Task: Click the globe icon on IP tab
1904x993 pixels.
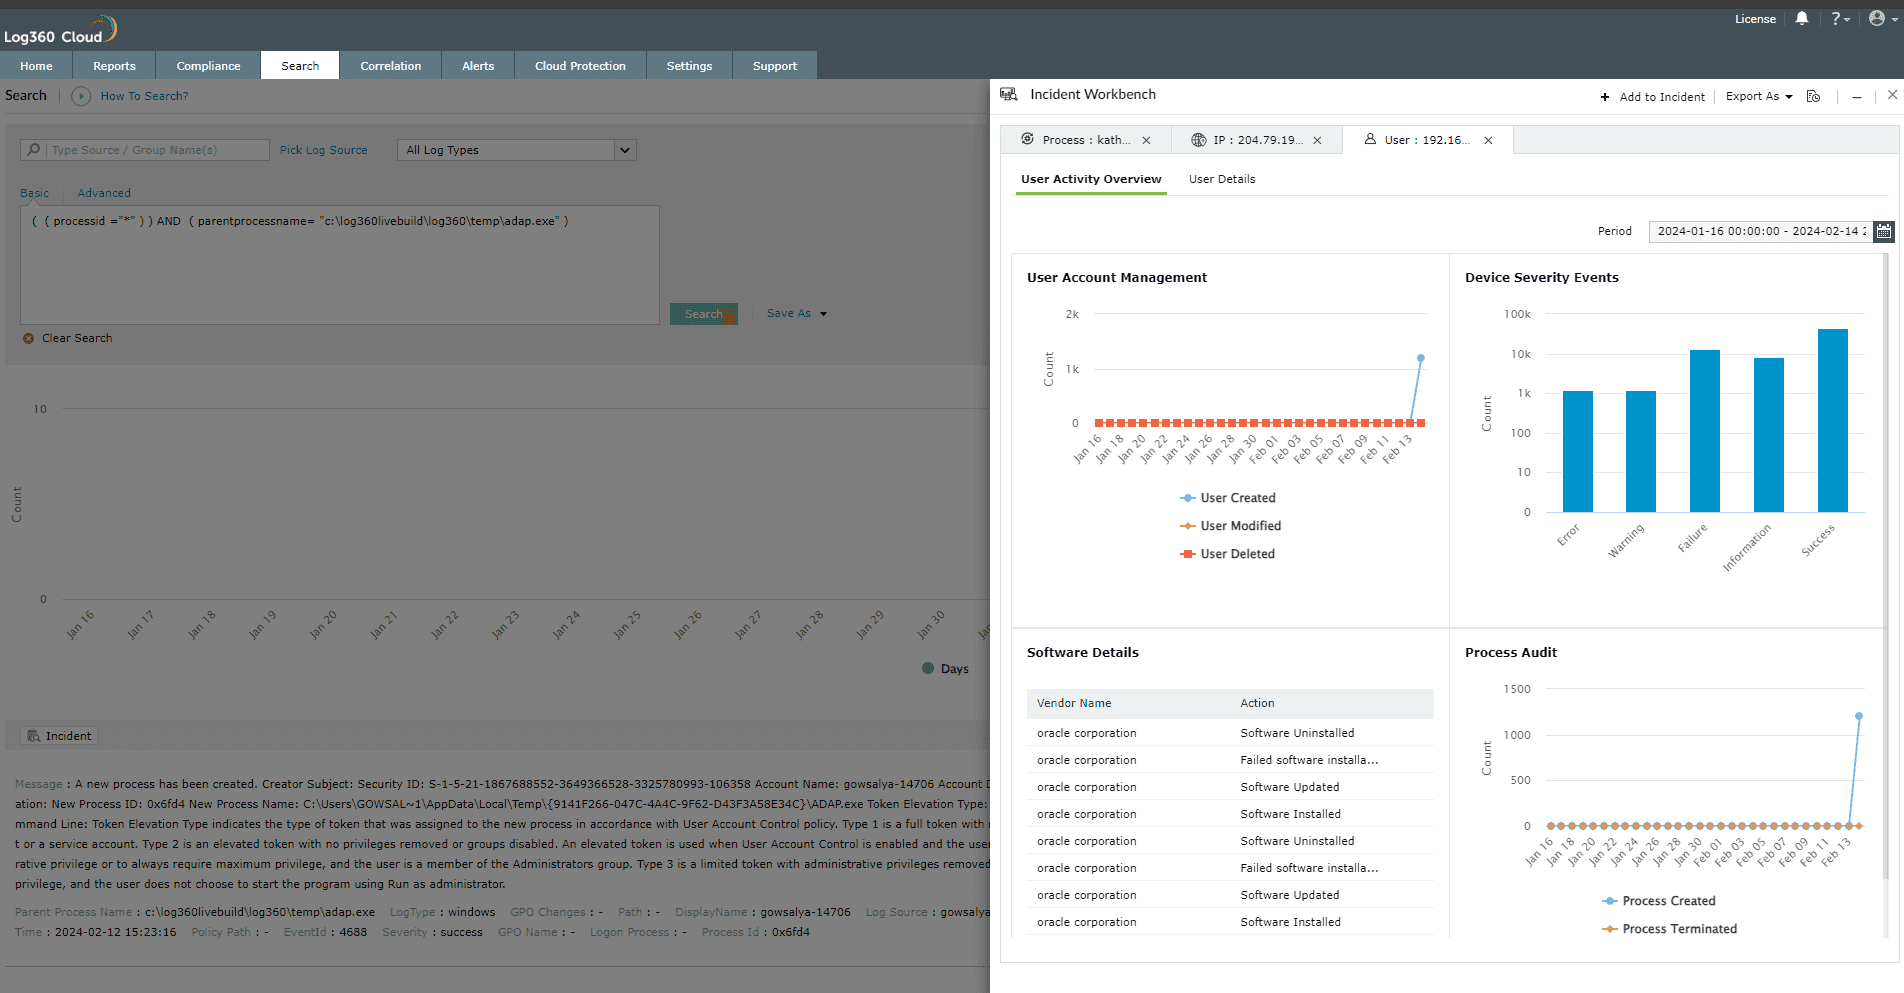Action: [1198, 140]
